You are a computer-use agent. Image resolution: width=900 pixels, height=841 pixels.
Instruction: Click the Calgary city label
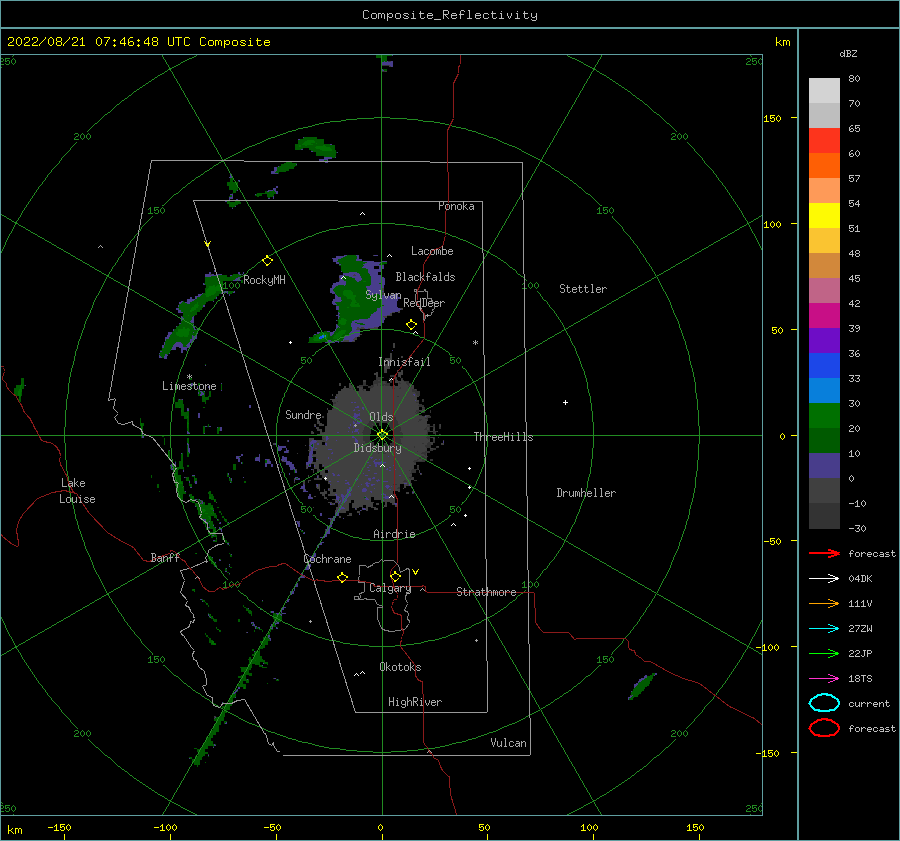[x=390, y=588]
